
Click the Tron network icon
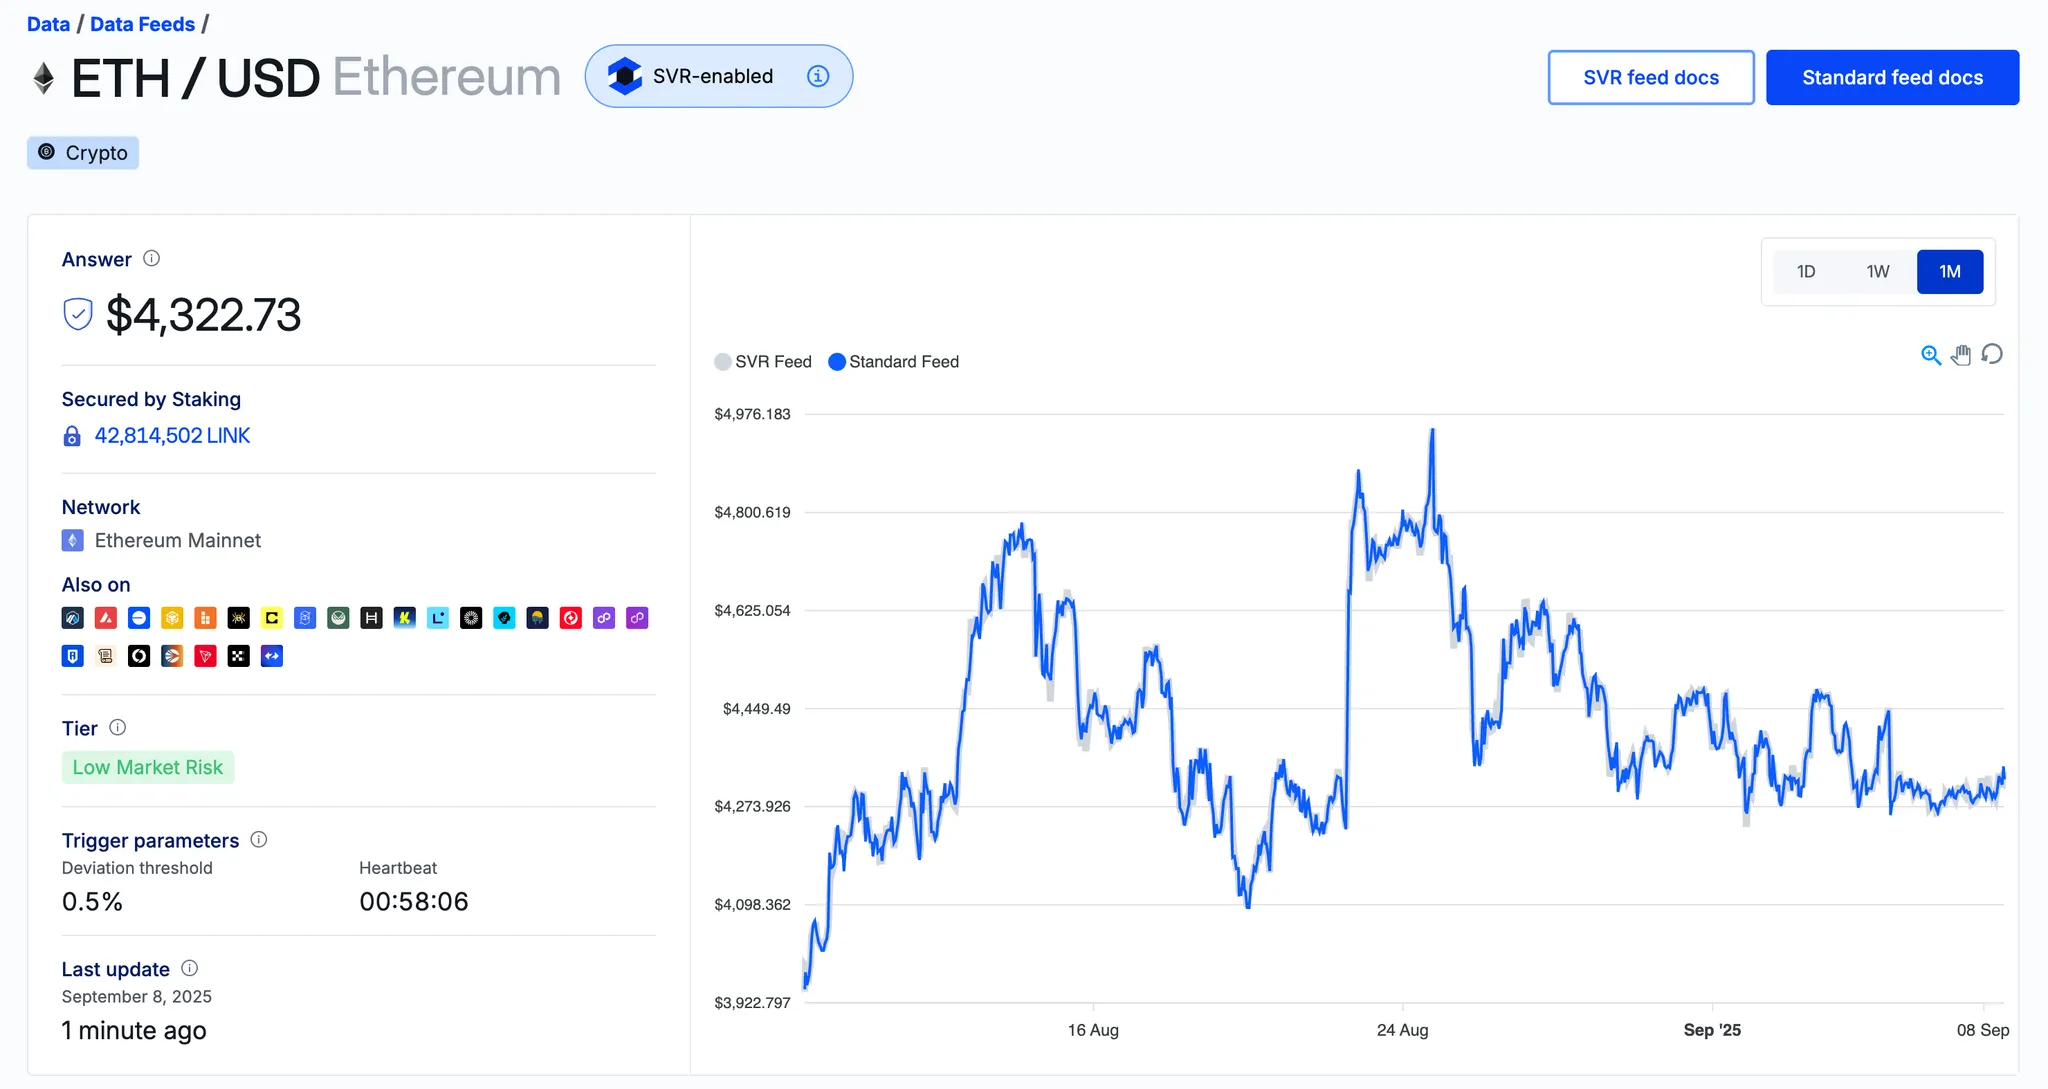coord(205,656)
